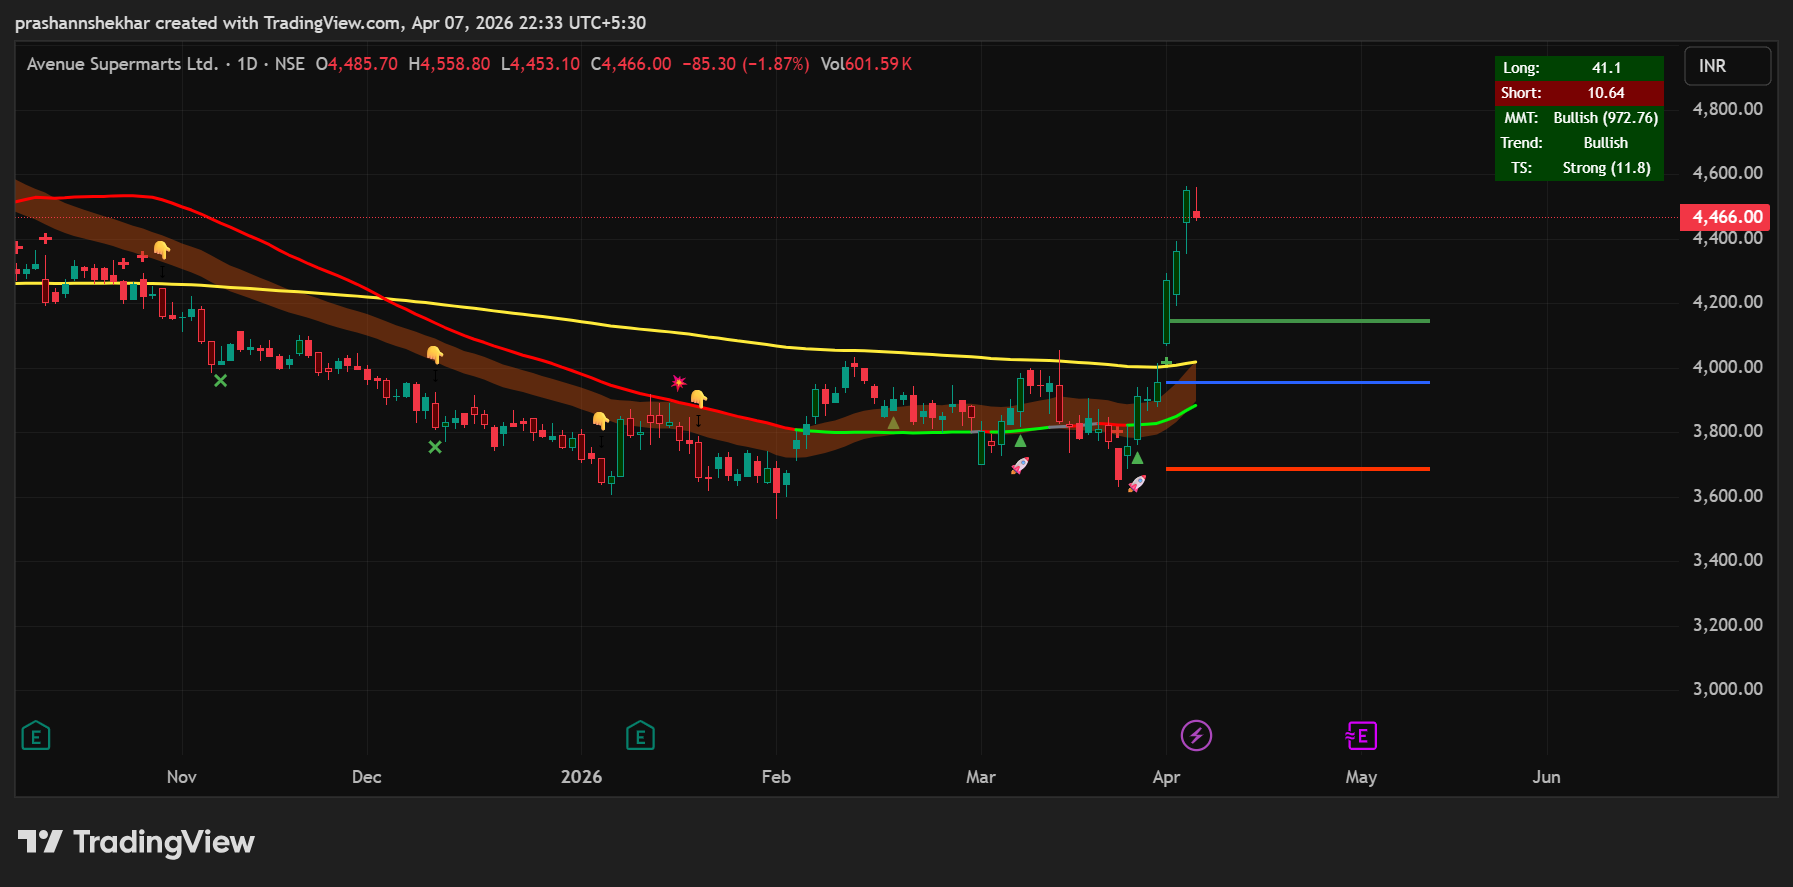Click the Short value 10.64 cell
The image size is (1793, 887).
tap(1606, 93)
